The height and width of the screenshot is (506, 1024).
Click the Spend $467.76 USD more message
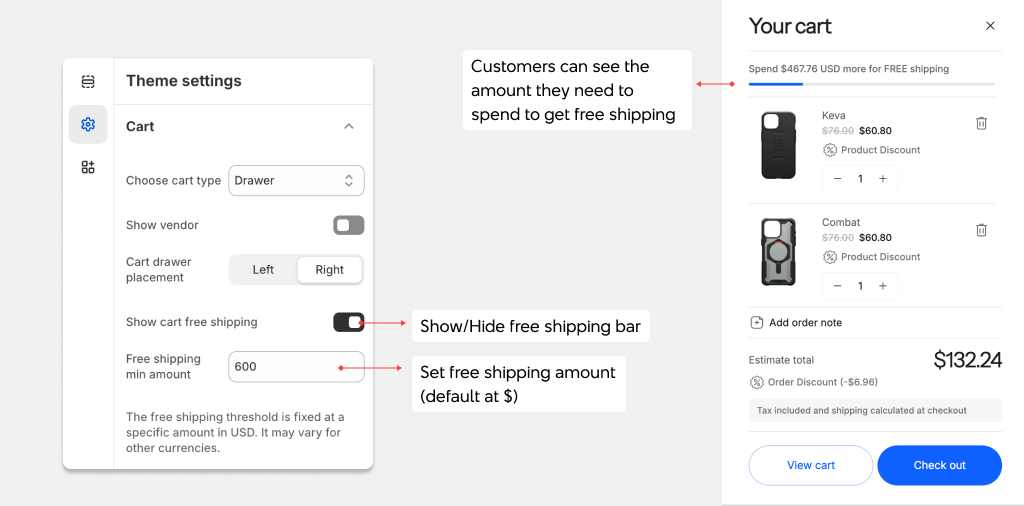coord(848,69)
